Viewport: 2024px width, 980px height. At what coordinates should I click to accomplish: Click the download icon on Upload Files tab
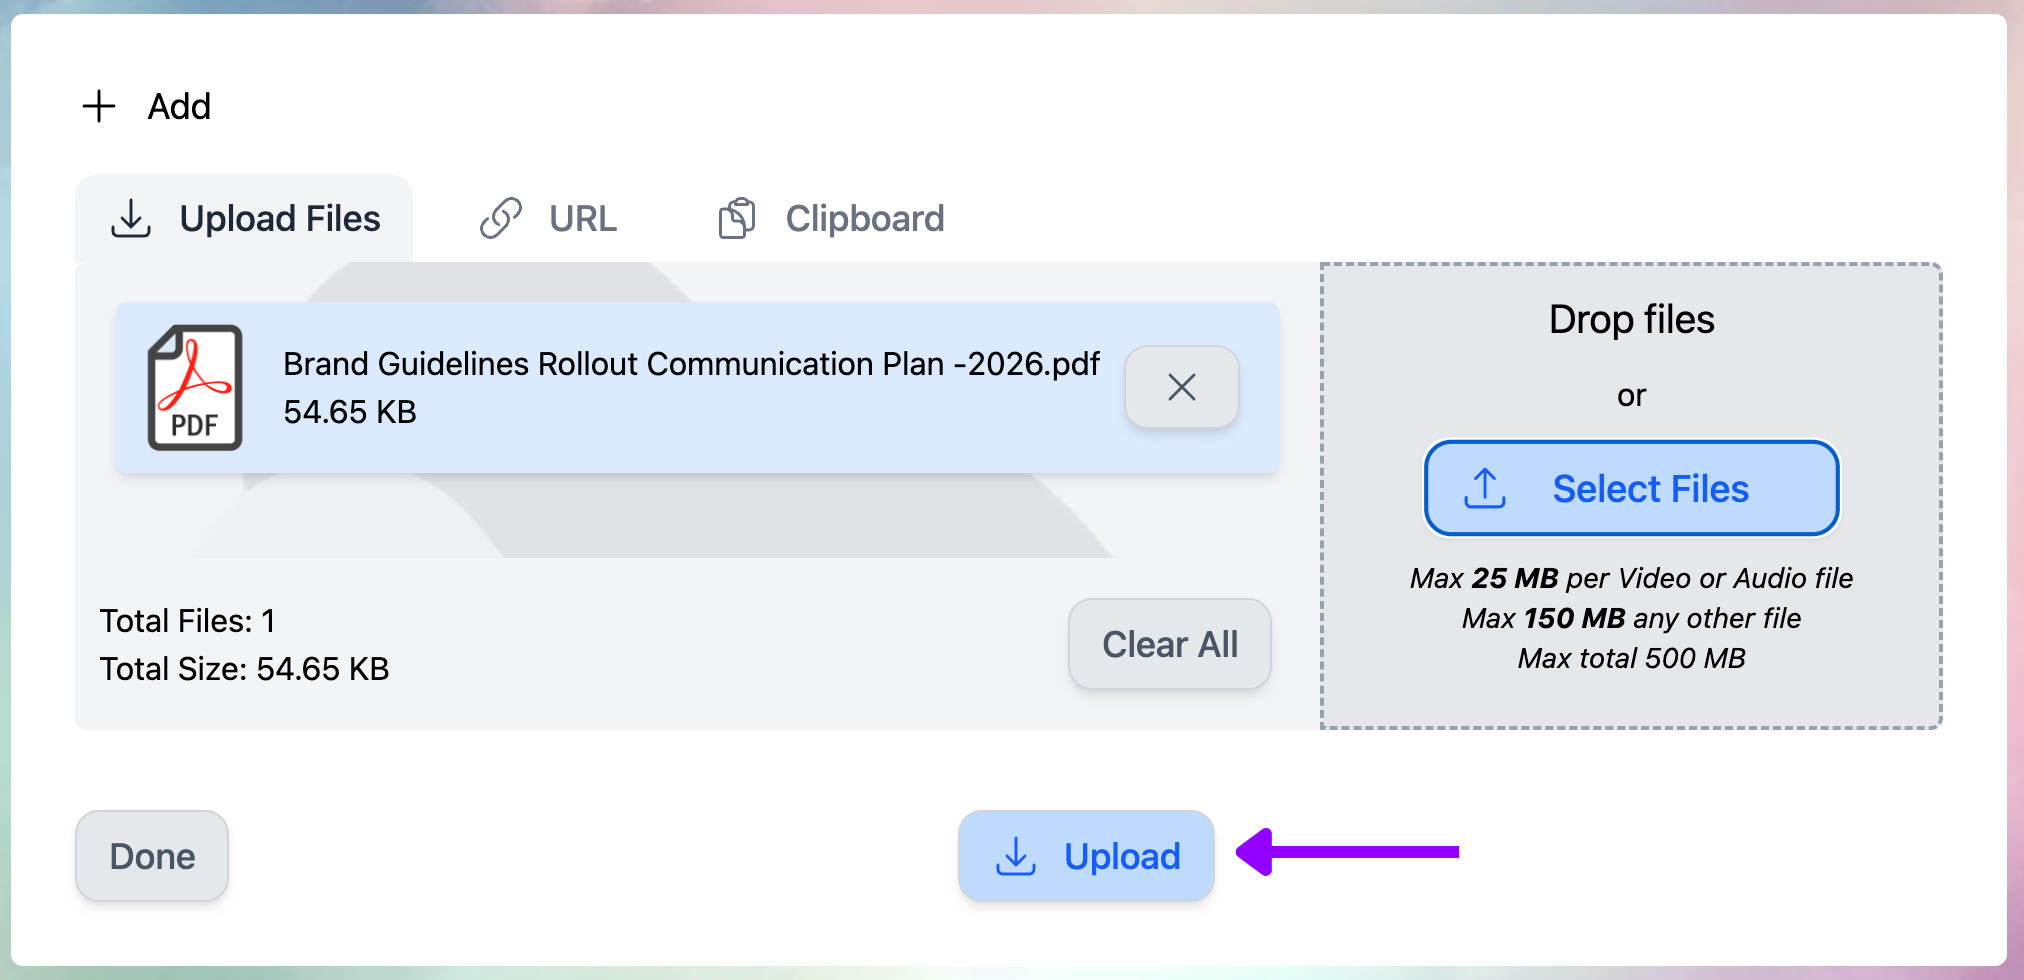131,218
